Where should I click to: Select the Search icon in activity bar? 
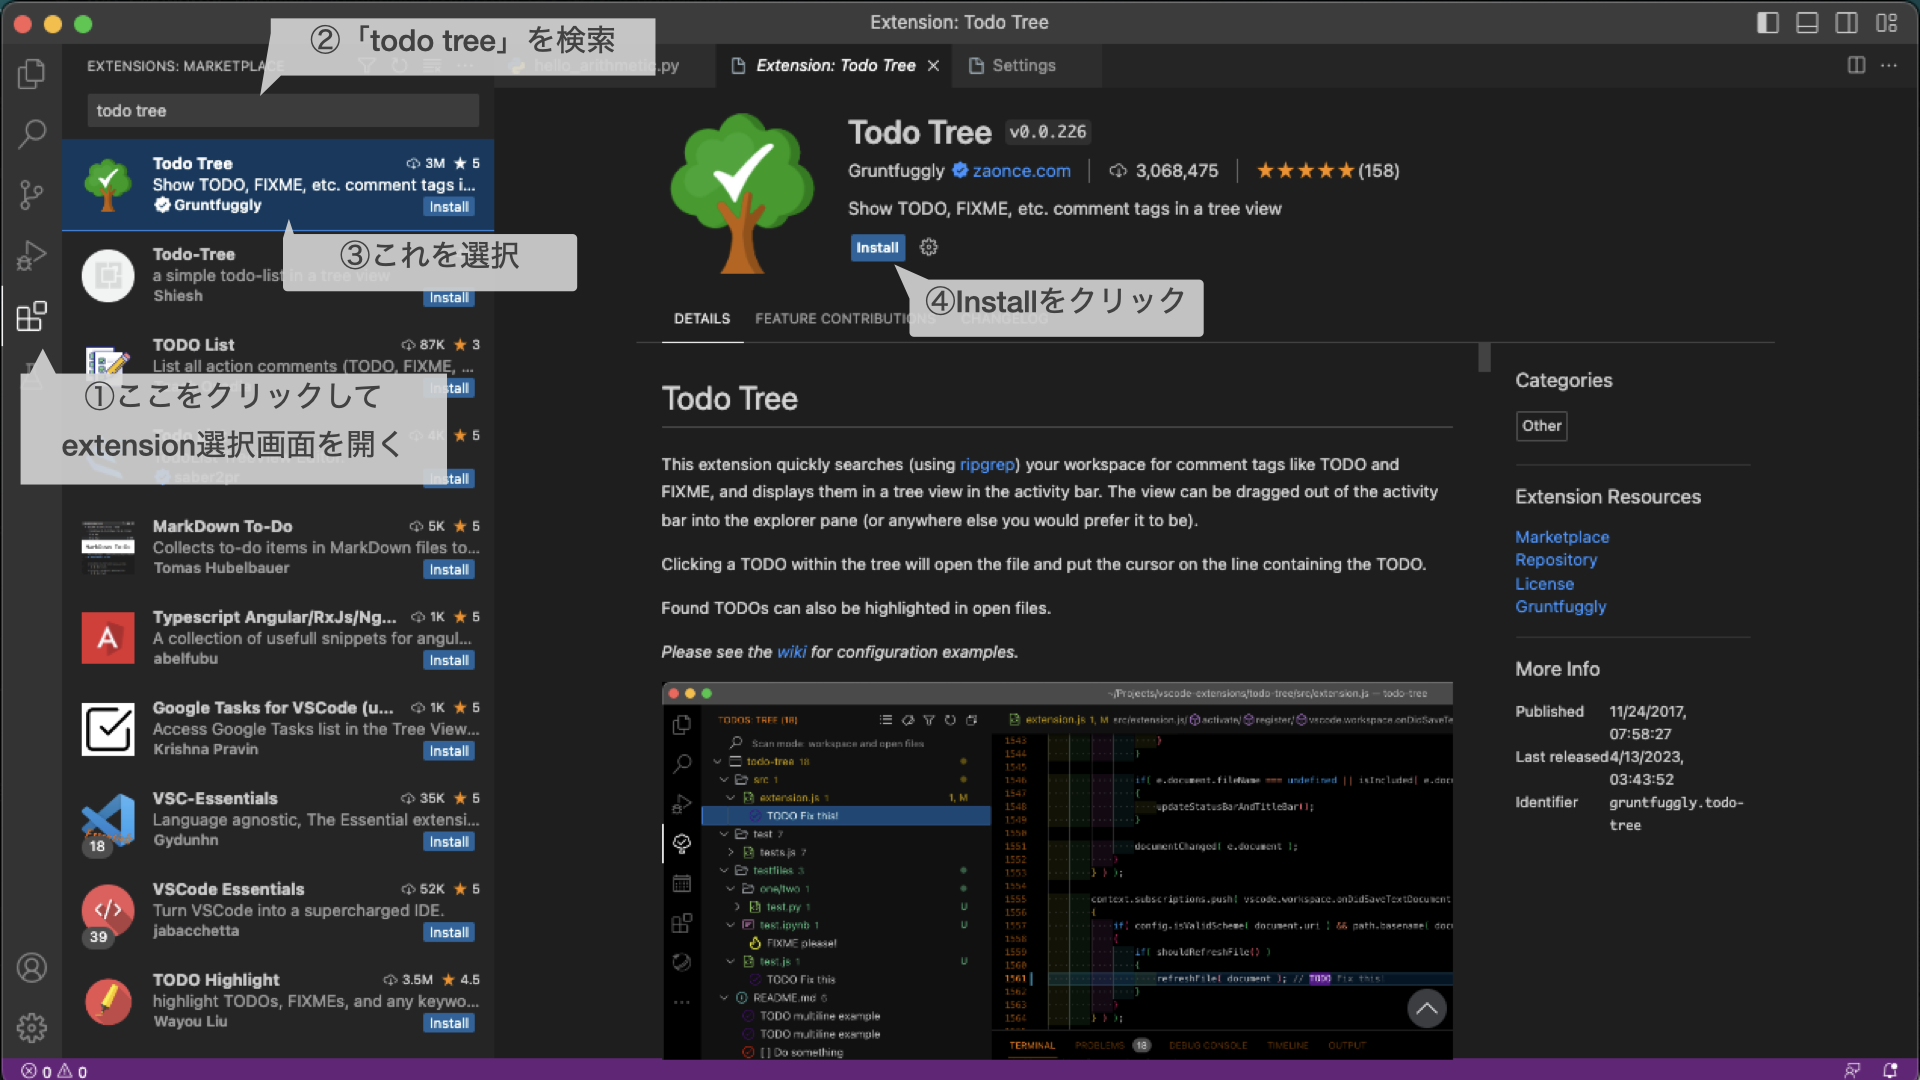tap(31, 134)
